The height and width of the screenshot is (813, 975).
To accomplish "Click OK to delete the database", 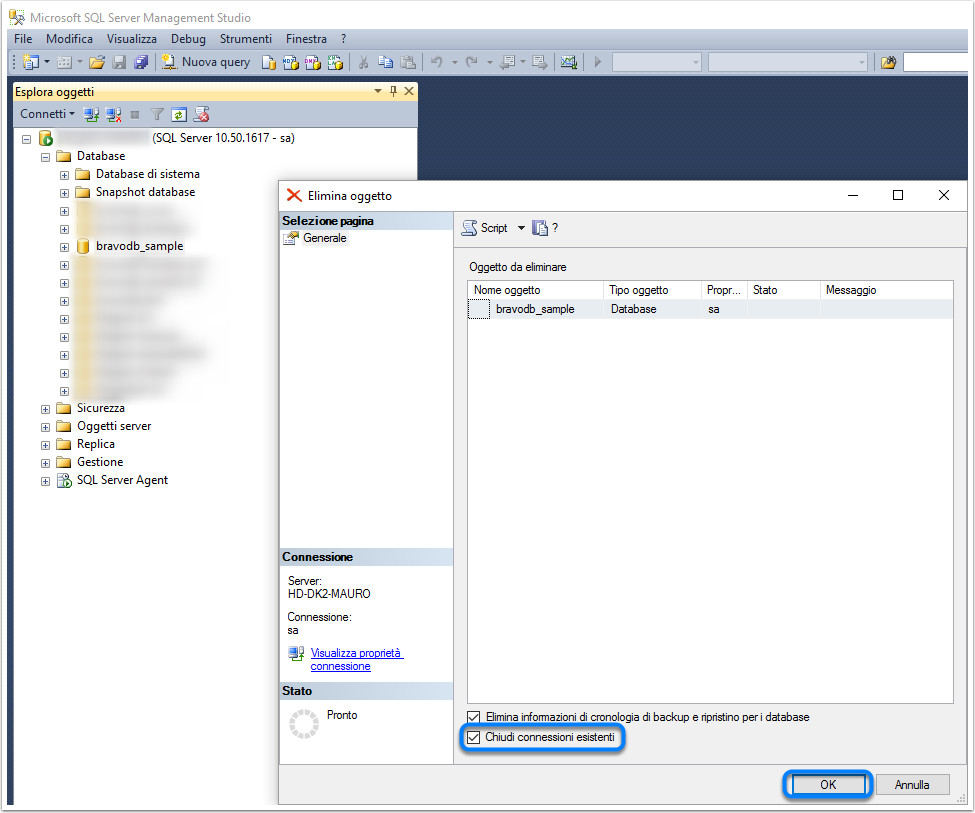I will 828,784.
